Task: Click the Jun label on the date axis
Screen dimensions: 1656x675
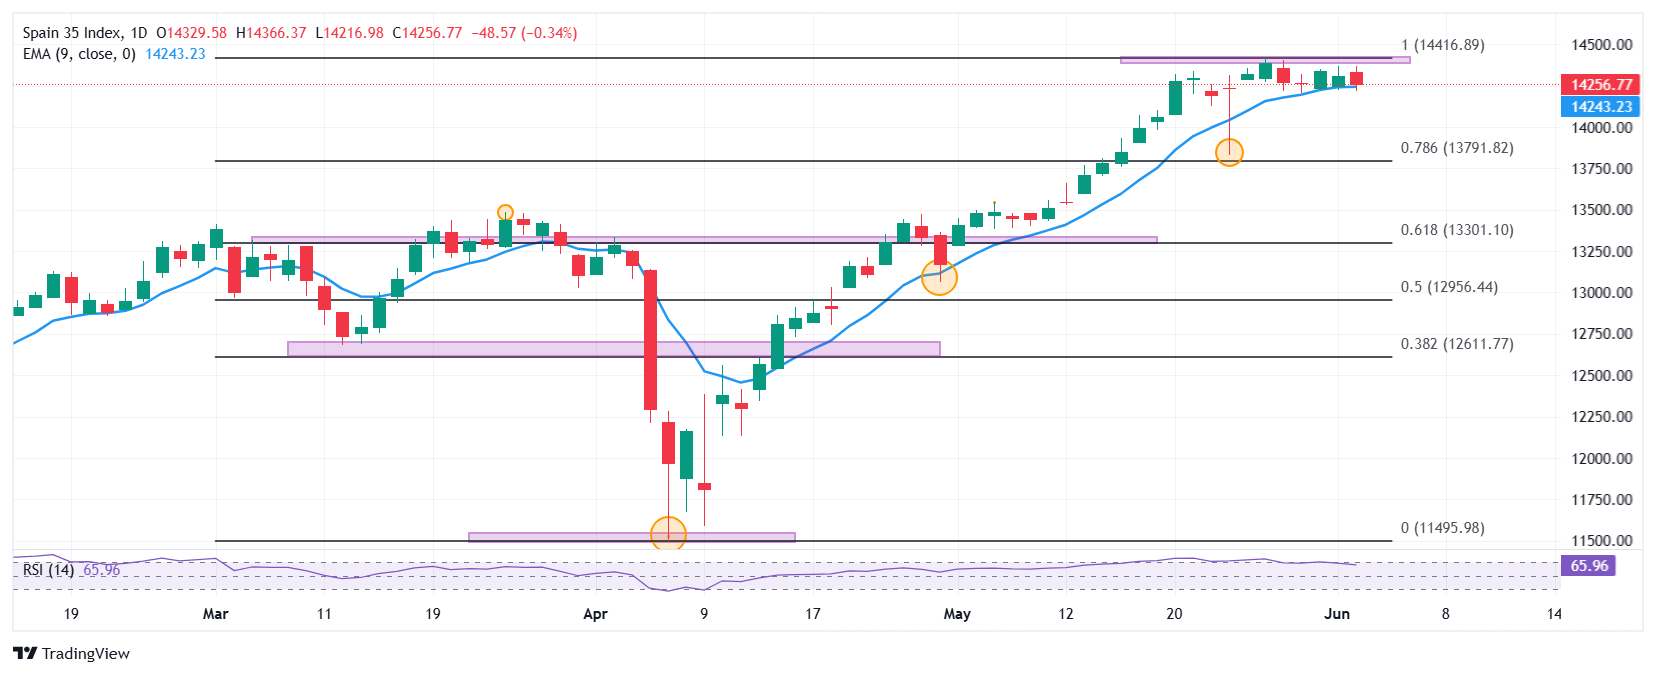Action: point(1336,614)
